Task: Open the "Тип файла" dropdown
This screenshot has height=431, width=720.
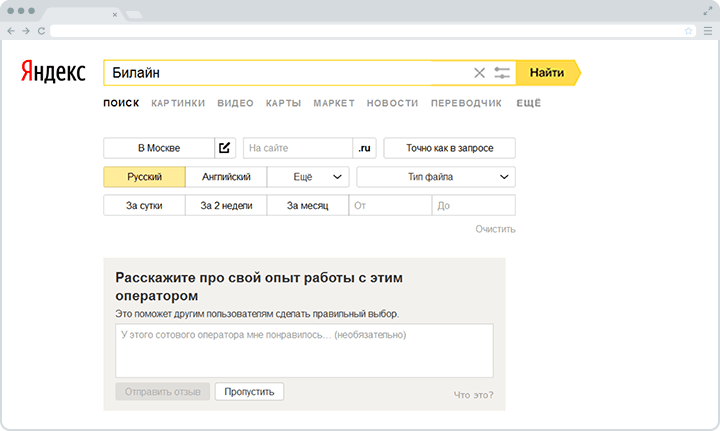Action: tap(436, 177)
